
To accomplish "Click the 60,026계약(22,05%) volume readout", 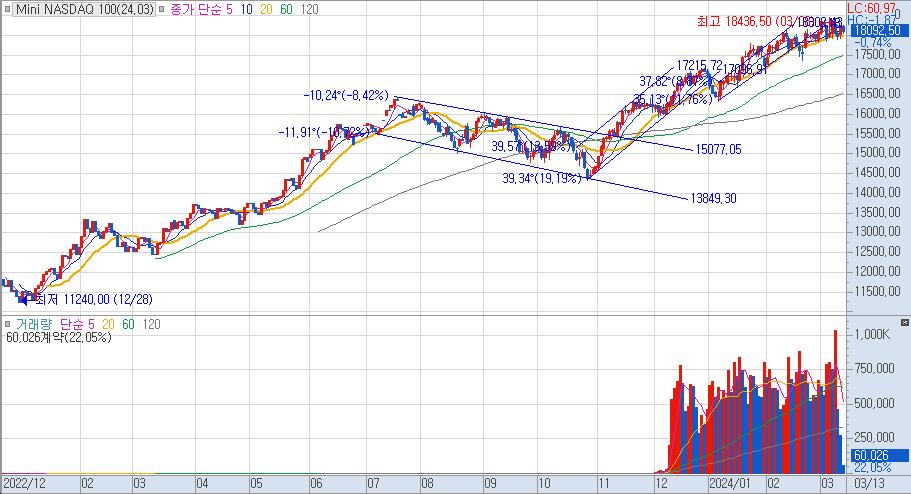I will [x=59, y=337].
